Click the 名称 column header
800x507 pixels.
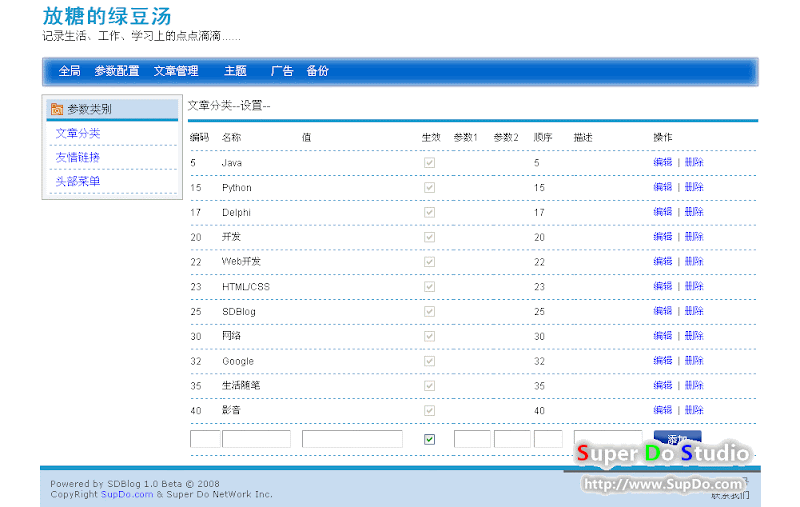click(232, 138)
